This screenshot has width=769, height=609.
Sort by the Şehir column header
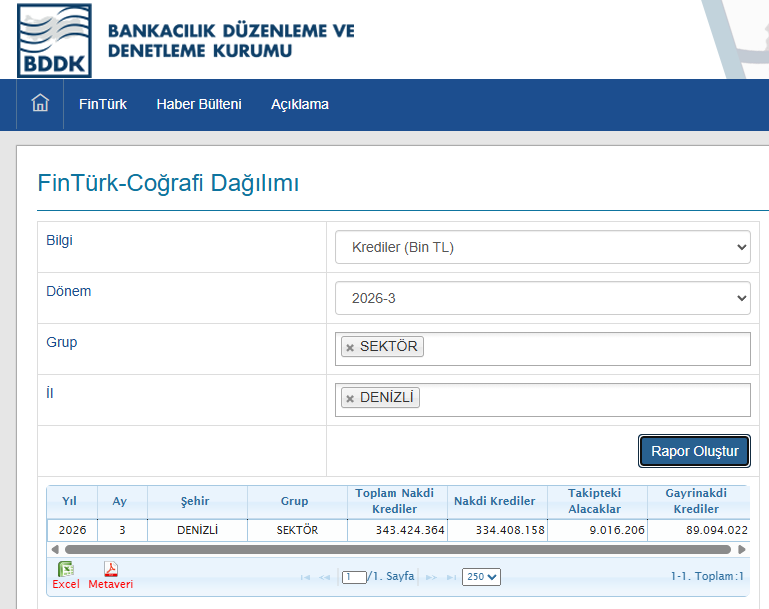[x=197, y=501]
